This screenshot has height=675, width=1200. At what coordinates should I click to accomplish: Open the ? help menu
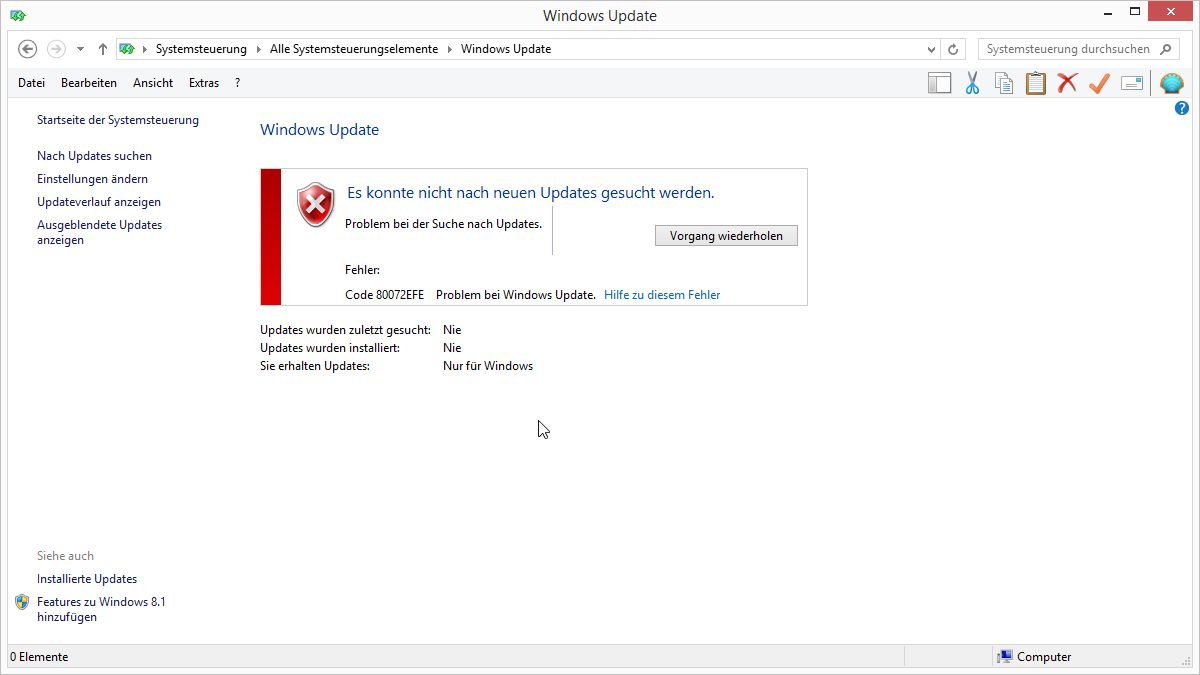237,83
